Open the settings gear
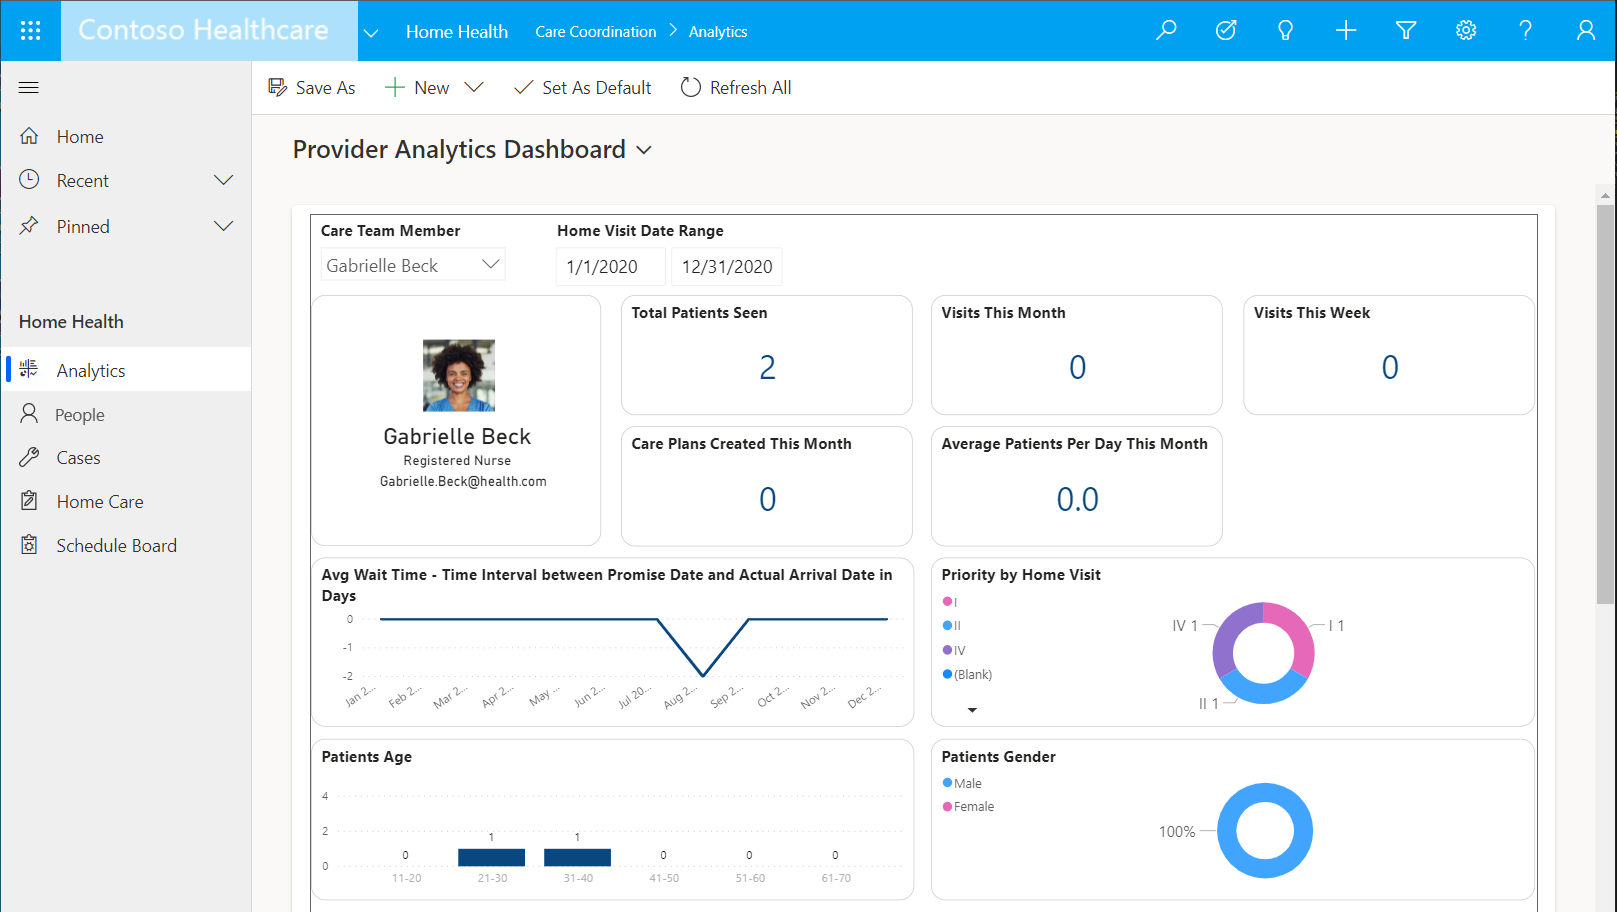The image size is (1617, 912). 1466,30
